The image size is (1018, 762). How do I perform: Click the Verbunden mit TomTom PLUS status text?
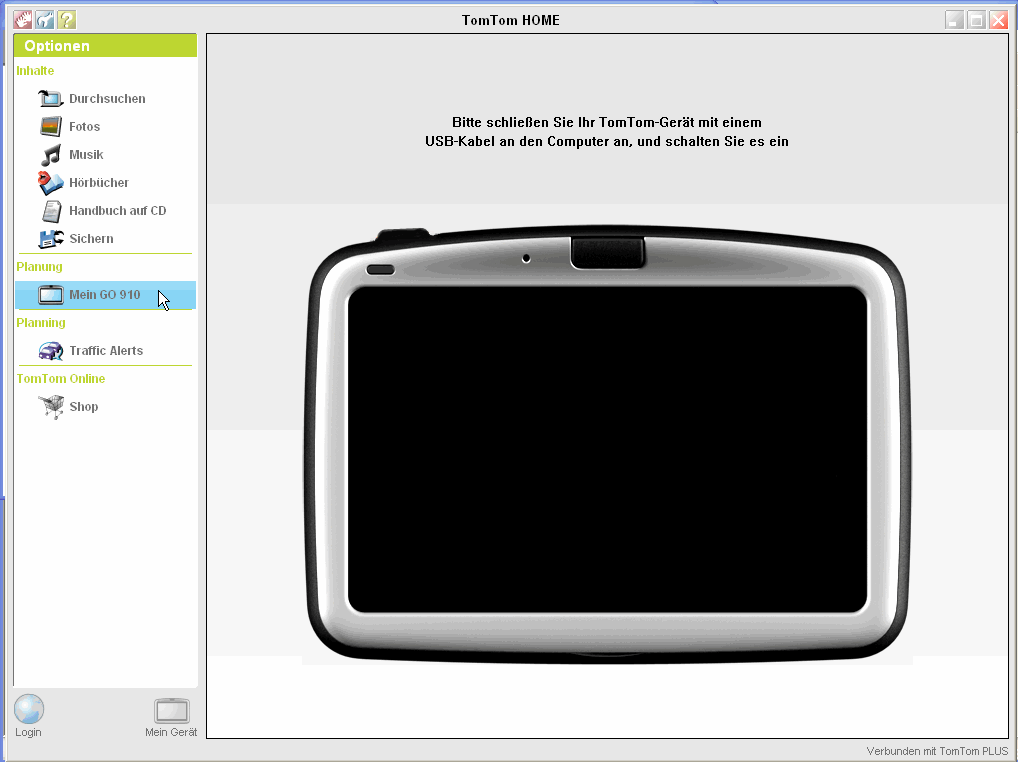click(x=936, y=751)
